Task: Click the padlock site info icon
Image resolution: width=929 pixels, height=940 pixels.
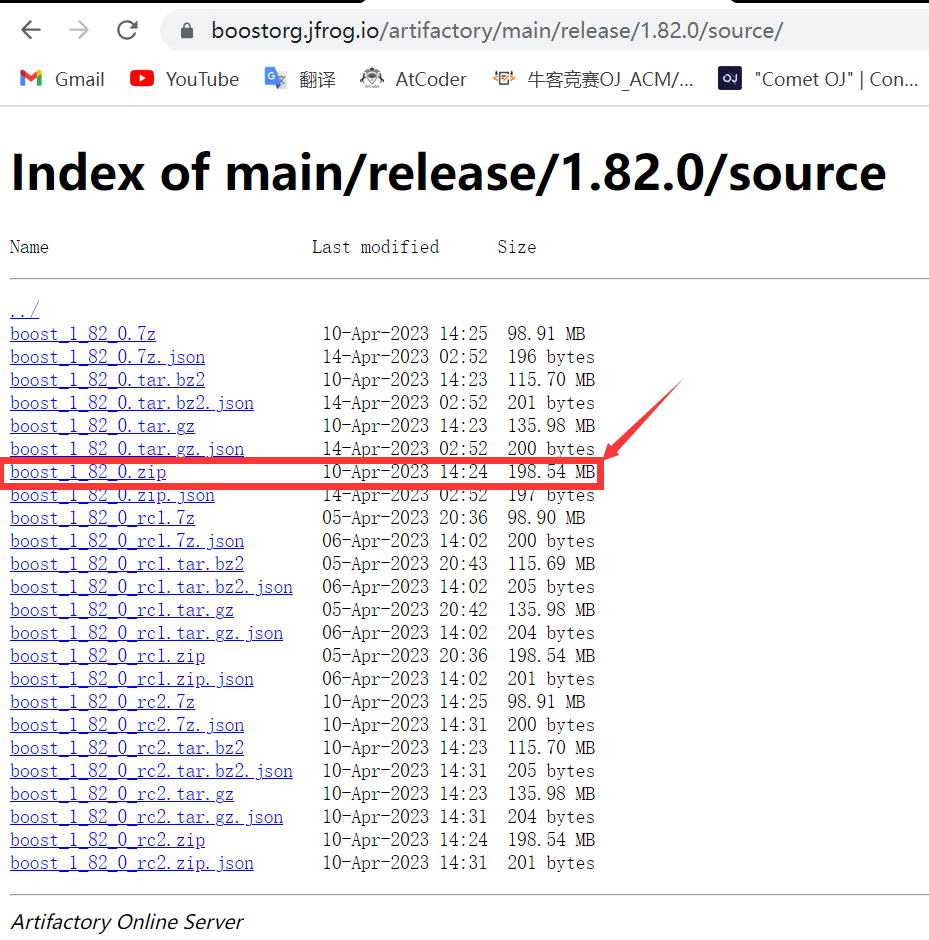Action: click(186, 31)
